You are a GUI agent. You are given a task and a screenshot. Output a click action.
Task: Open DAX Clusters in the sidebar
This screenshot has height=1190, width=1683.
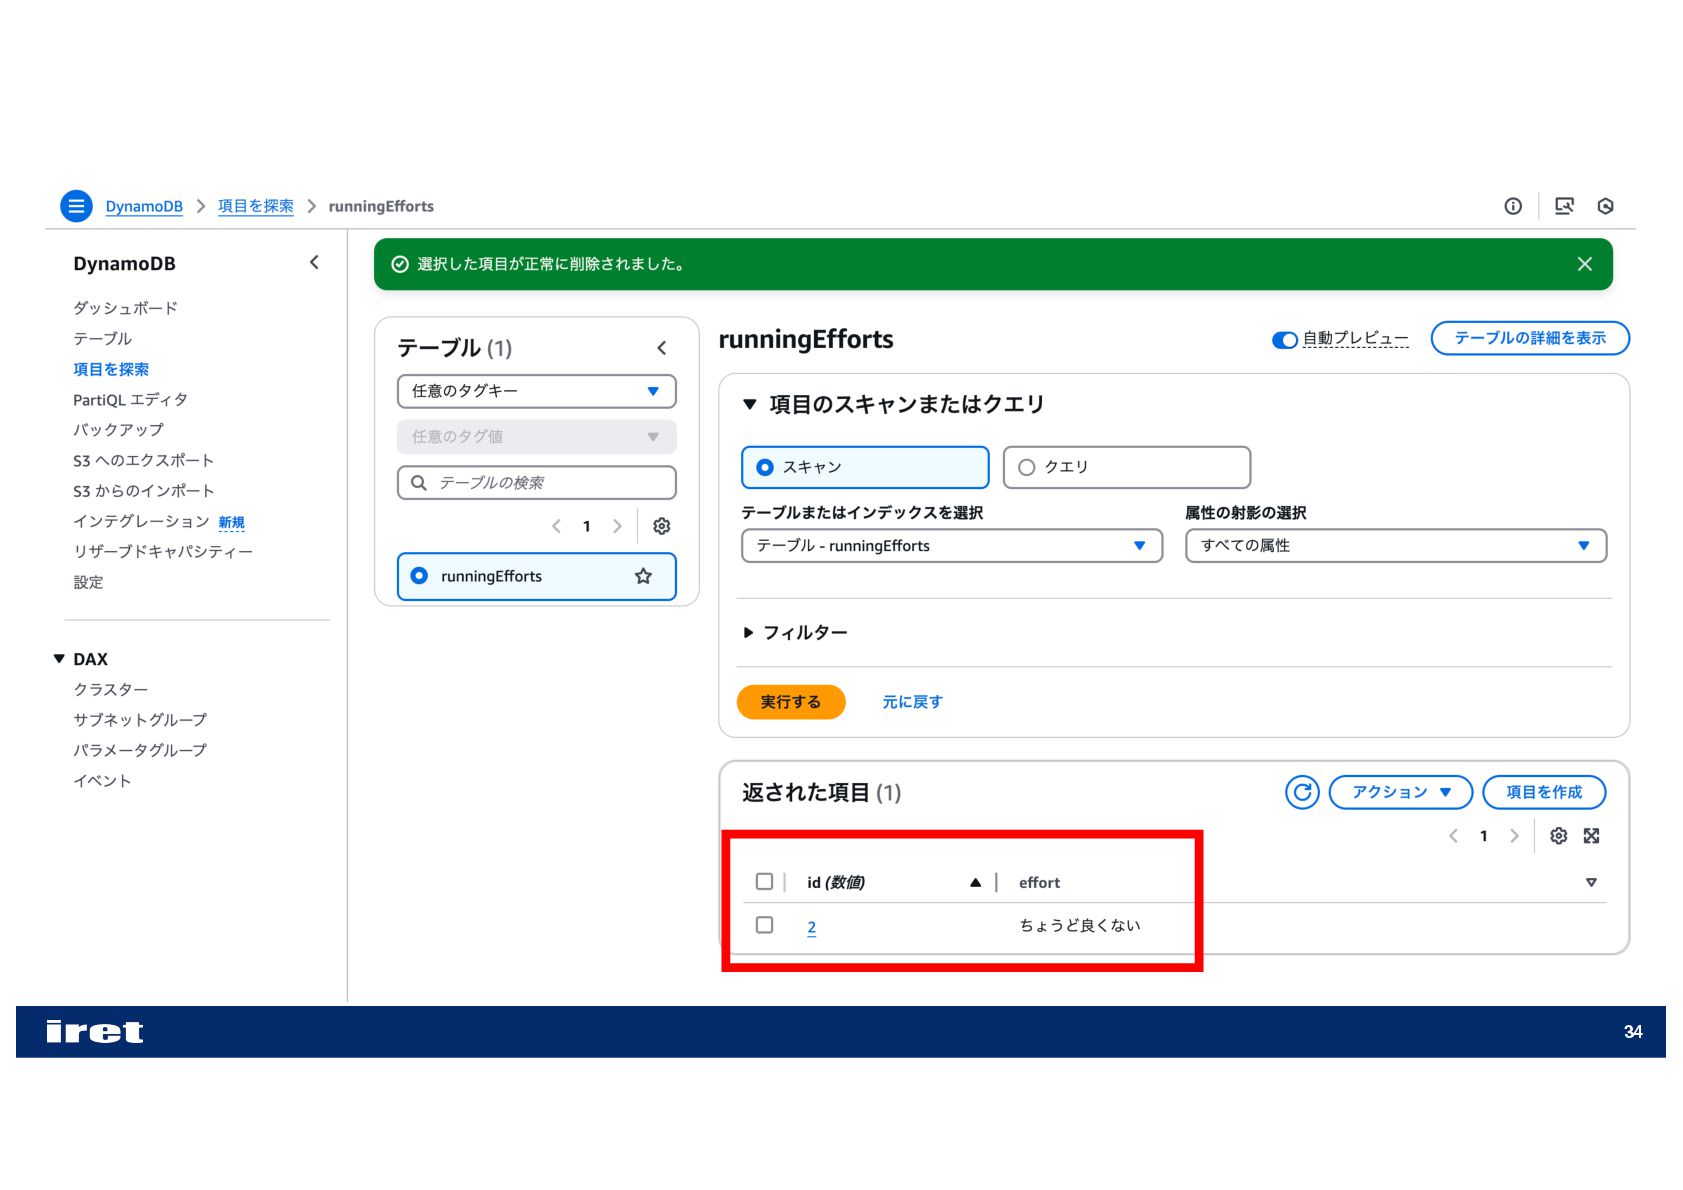(x=110, y=689)
